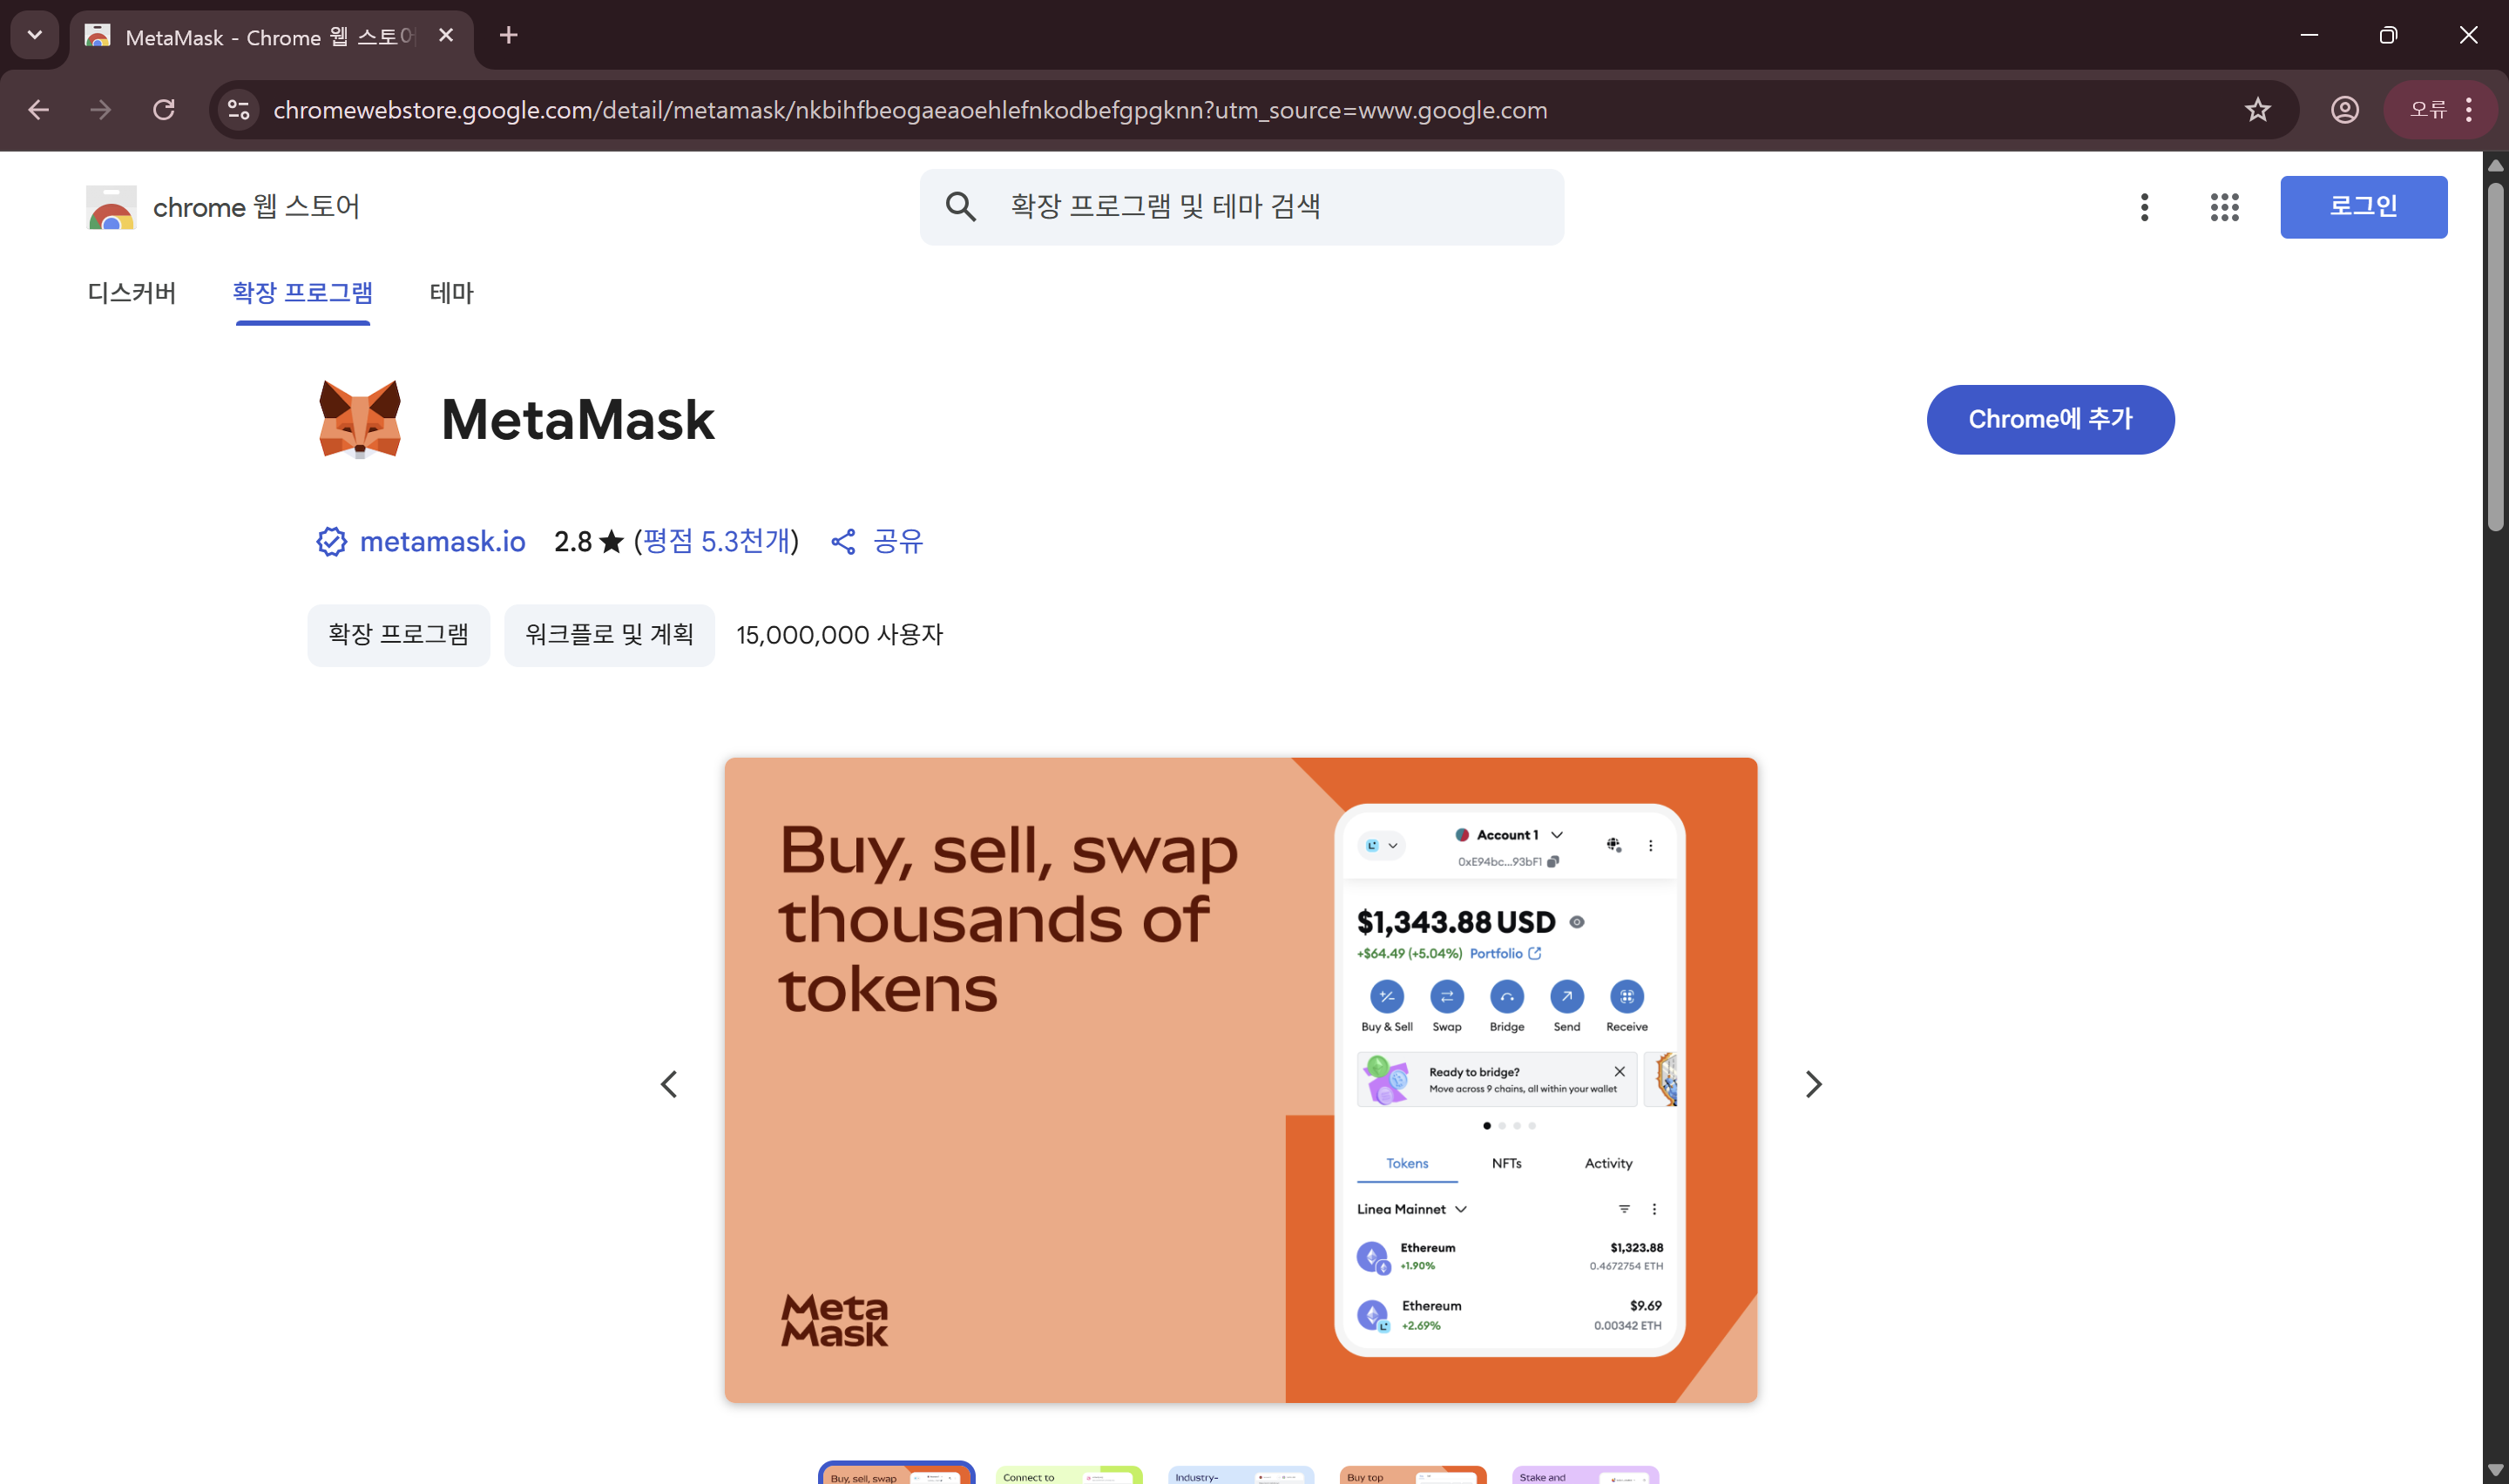2509x1484 pixels.
Task: Reload the page with the refresh icon
Action: tap(164, 110)
